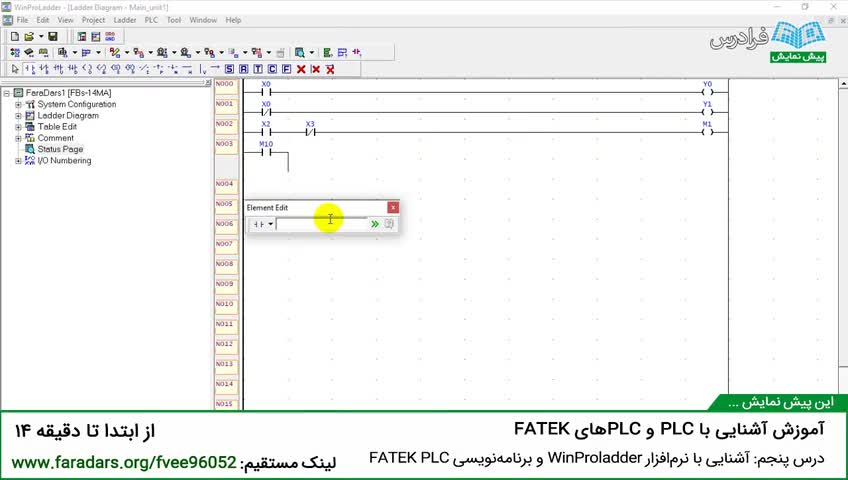Select the vertical short line tool
This screenshot has height=480, width=848.
coord(202,69)
